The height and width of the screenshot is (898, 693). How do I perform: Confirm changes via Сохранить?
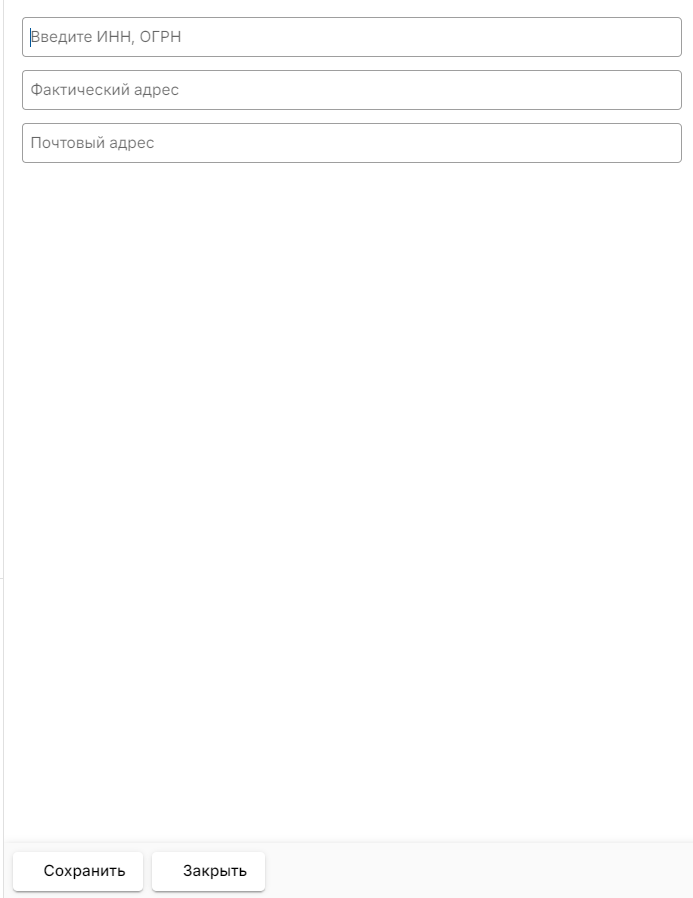point(78,871)
